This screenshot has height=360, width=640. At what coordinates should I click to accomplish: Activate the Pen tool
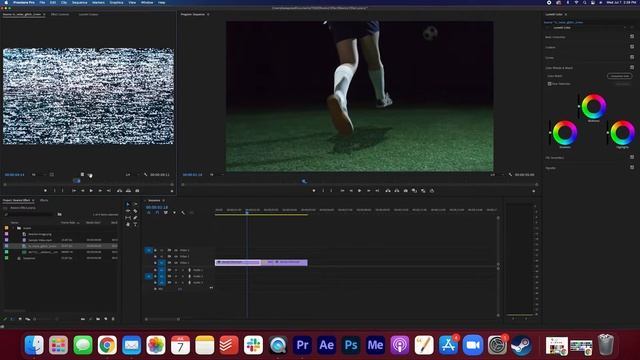(x=135, y=218)
